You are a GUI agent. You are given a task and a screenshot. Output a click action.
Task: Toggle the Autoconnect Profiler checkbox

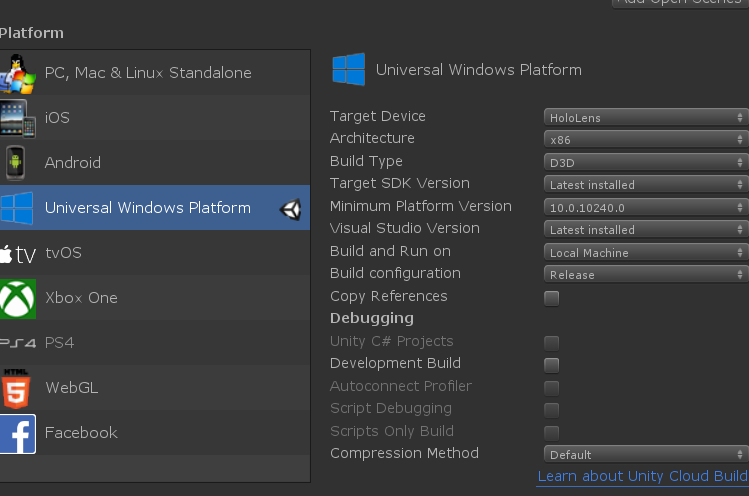tap(551, 388)
